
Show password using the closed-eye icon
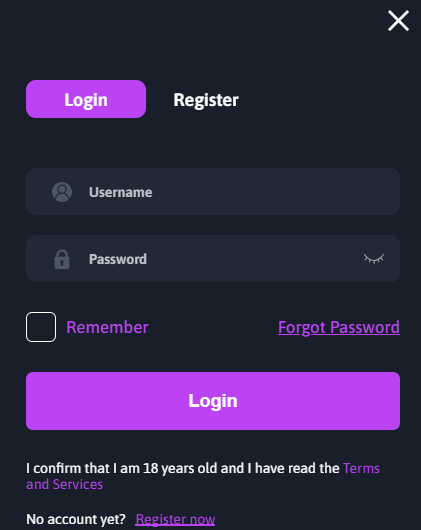(x=374, y=259)
